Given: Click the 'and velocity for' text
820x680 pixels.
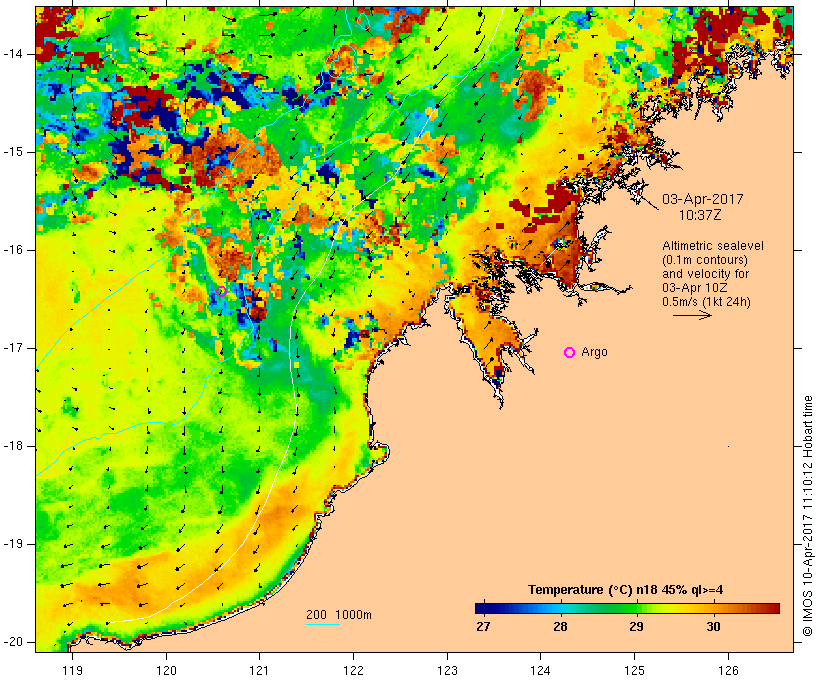Looking at the screenshot, I should coord(705,274).
